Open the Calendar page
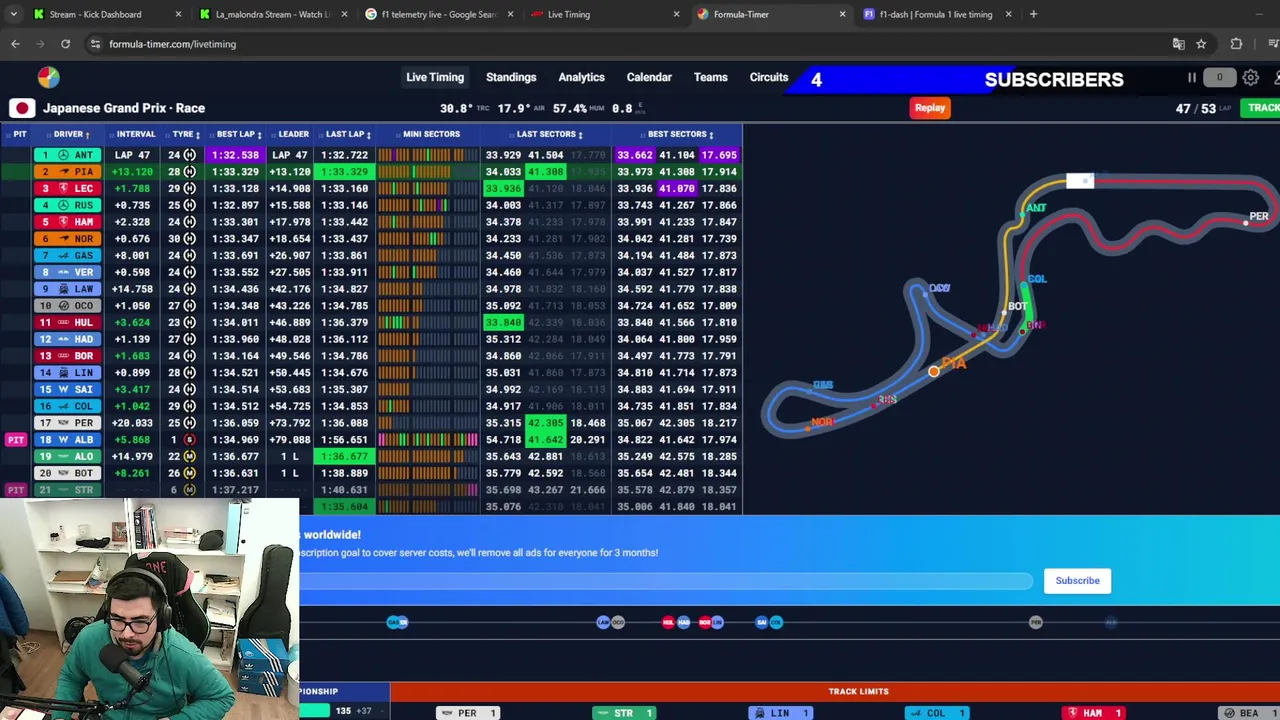 pos(649,77)
